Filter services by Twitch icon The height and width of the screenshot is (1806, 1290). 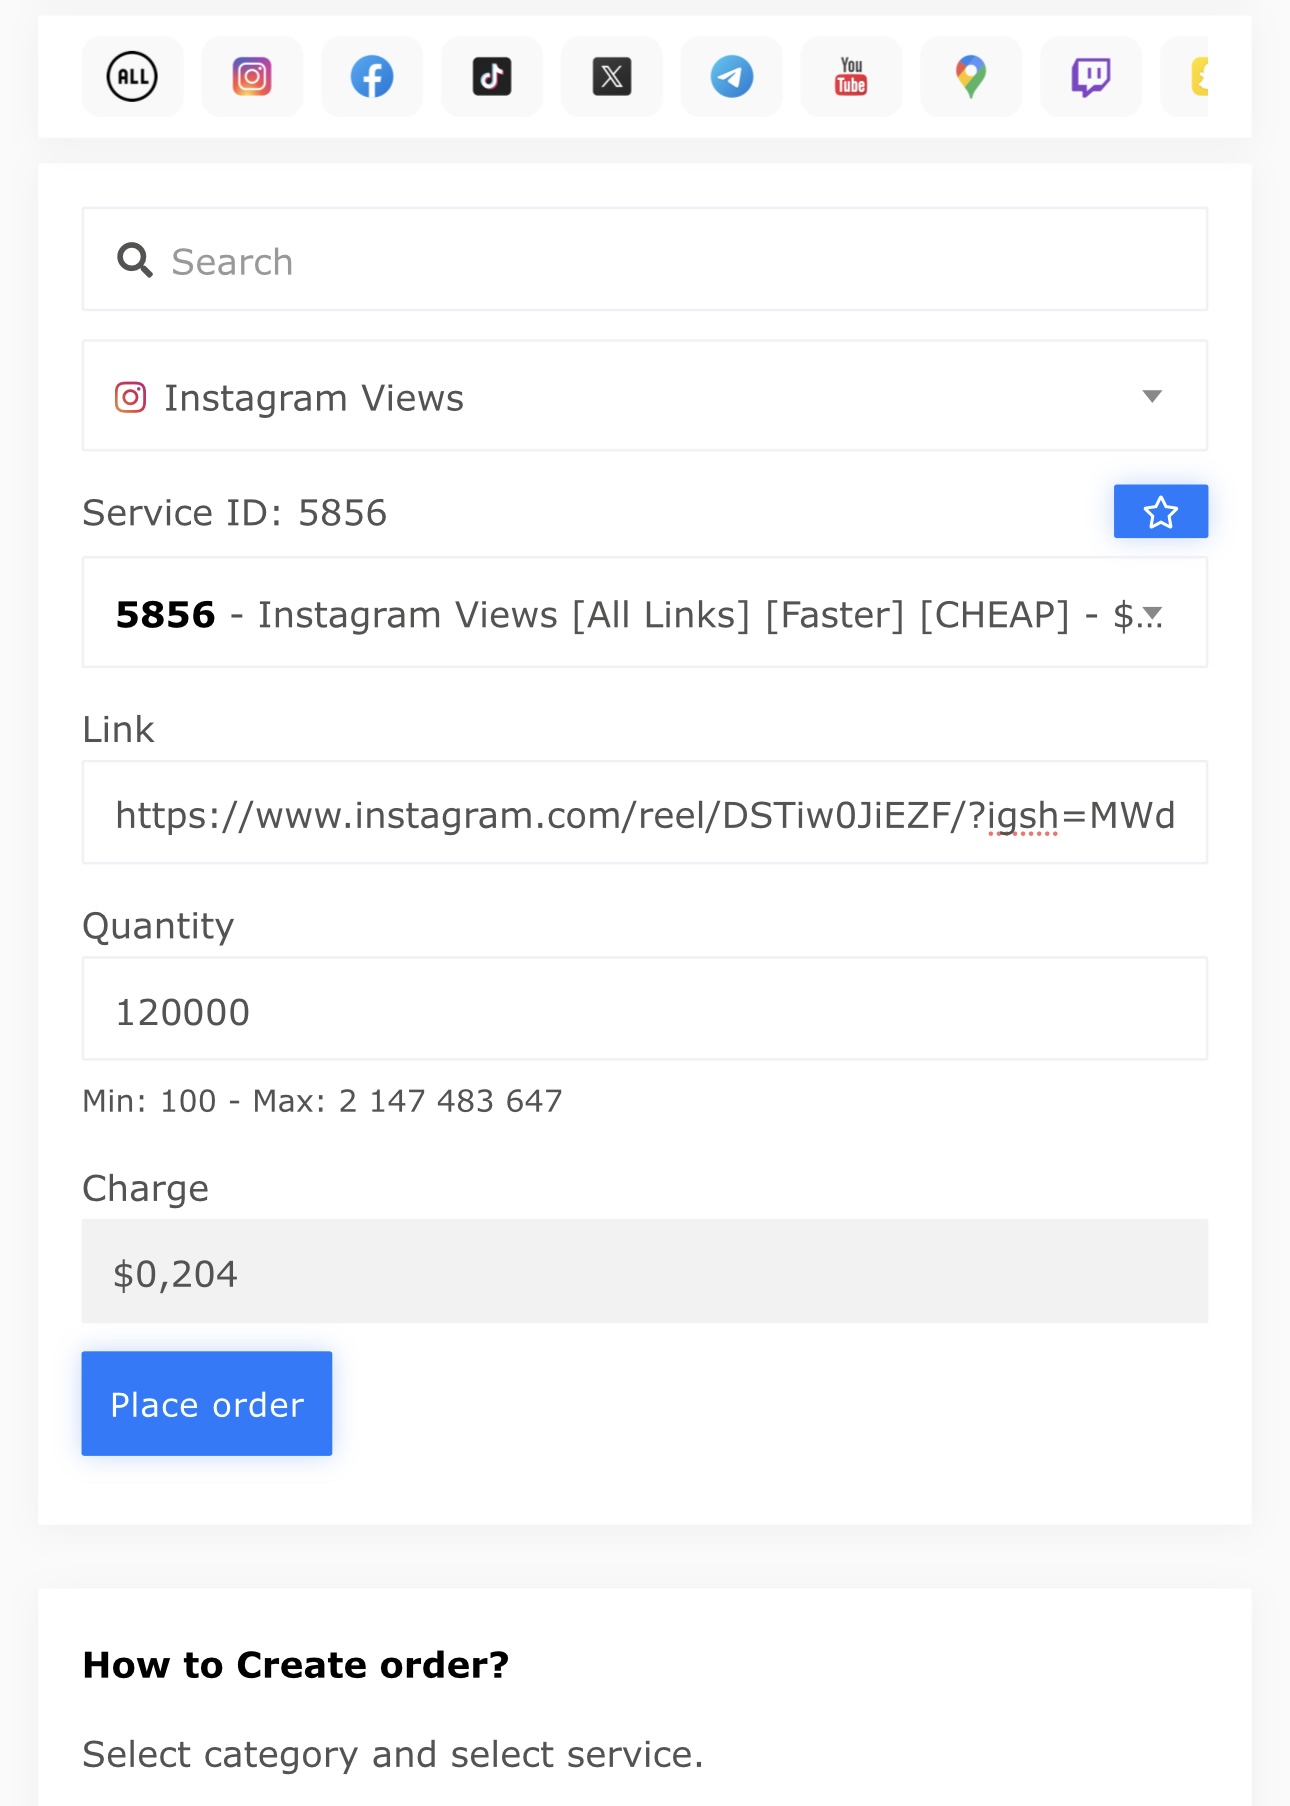tap(1091, 77)
